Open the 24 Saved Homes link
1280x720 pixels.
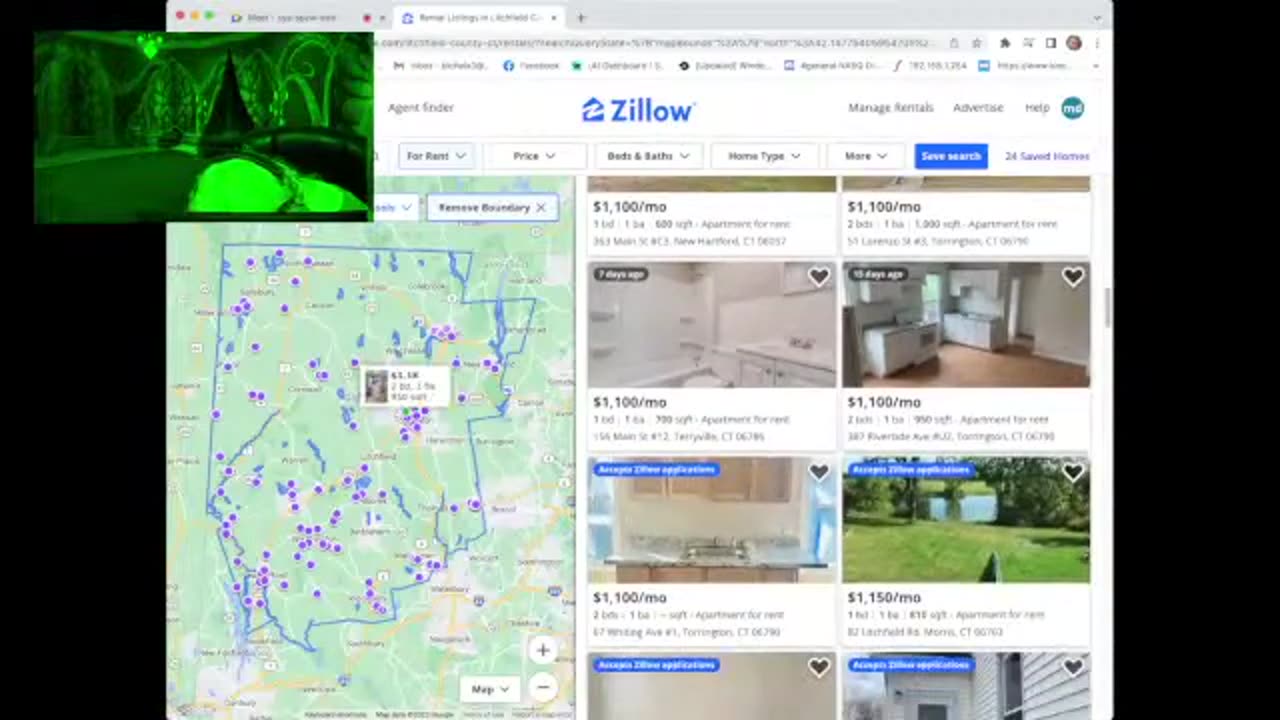[1047, 156]
